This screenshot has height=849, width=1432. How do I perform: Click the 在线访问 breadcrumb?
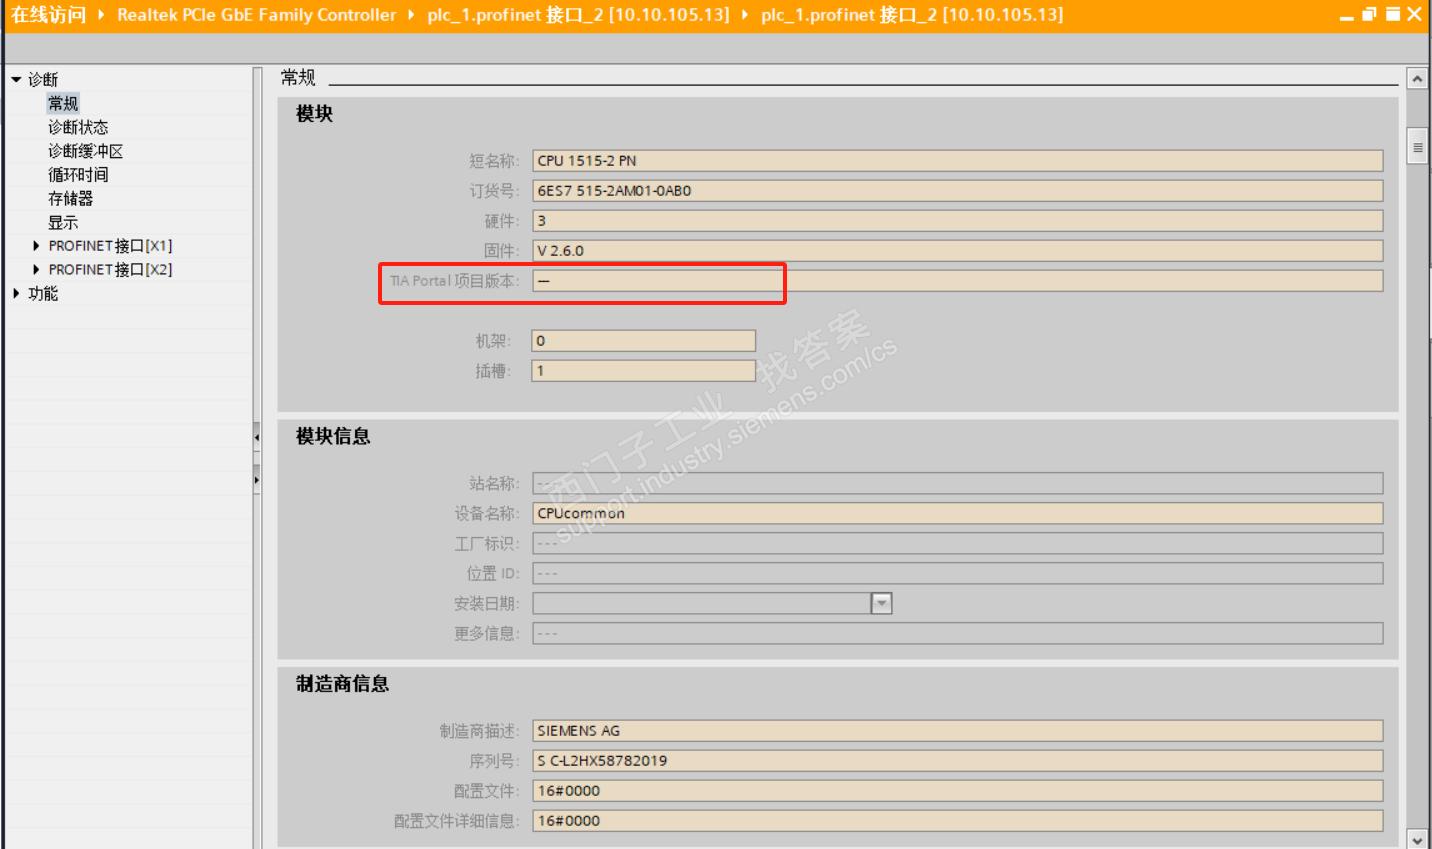tap(48, 15)
